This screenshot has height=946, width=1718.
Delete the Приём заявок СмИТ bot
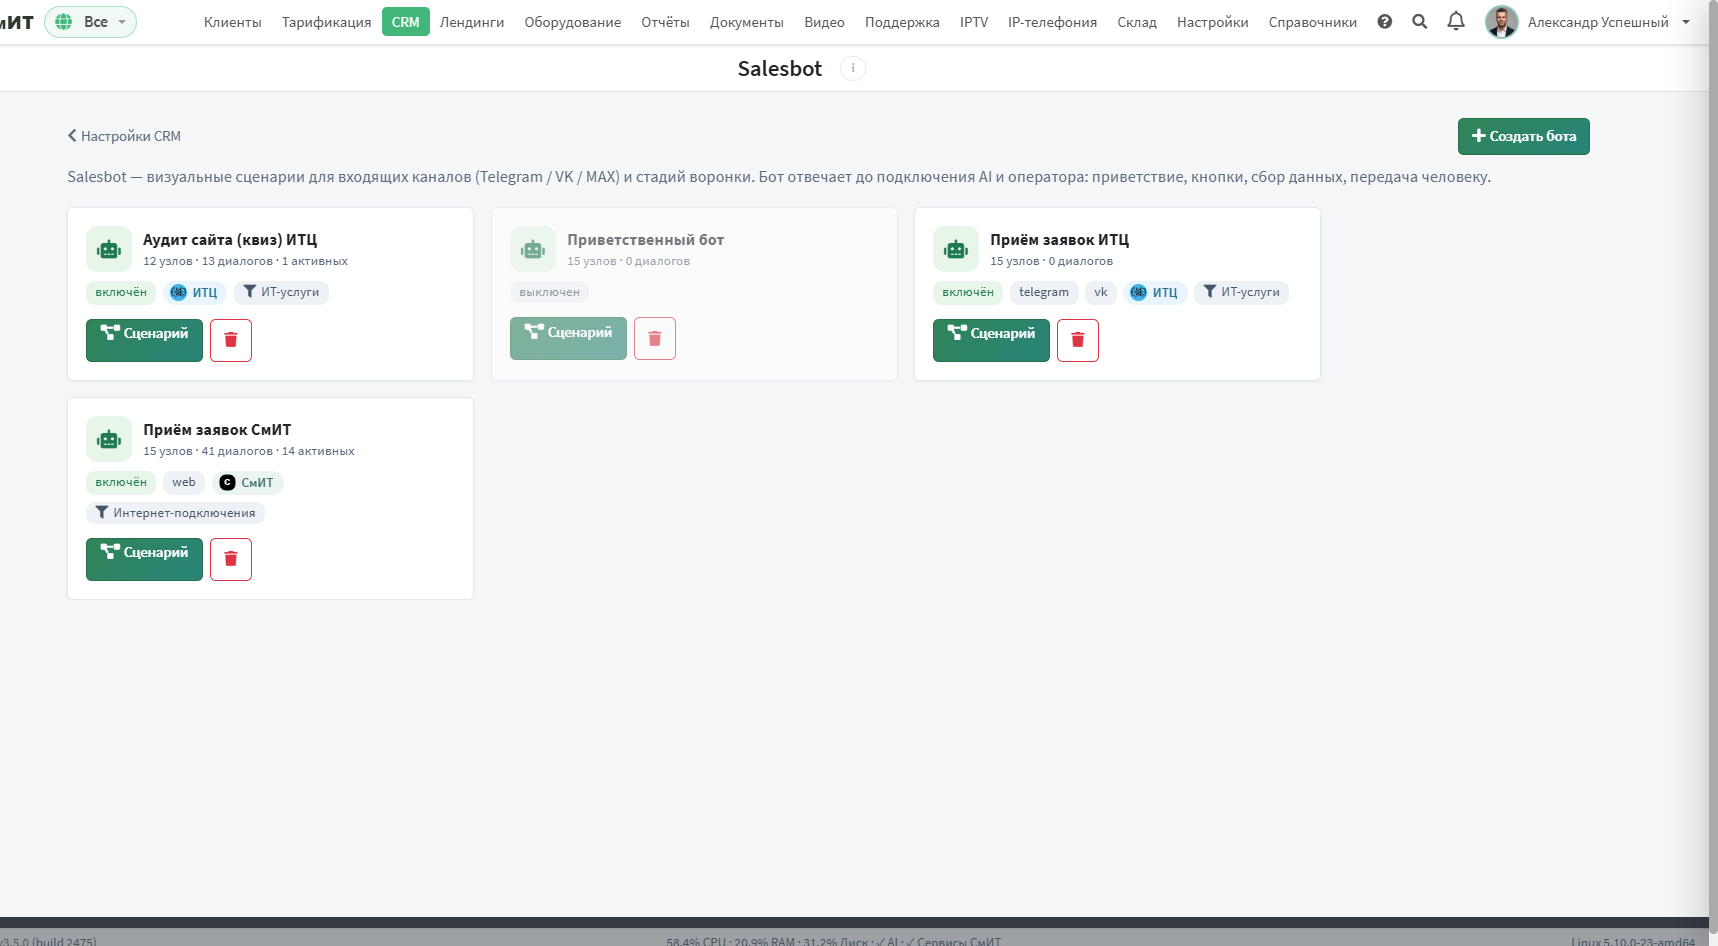tap(231, 559)
